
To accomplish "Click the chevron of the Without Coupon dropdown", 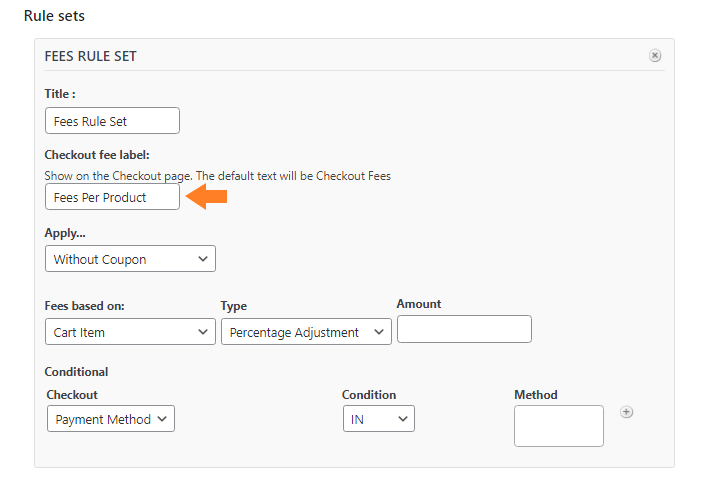I will point(203,259).
